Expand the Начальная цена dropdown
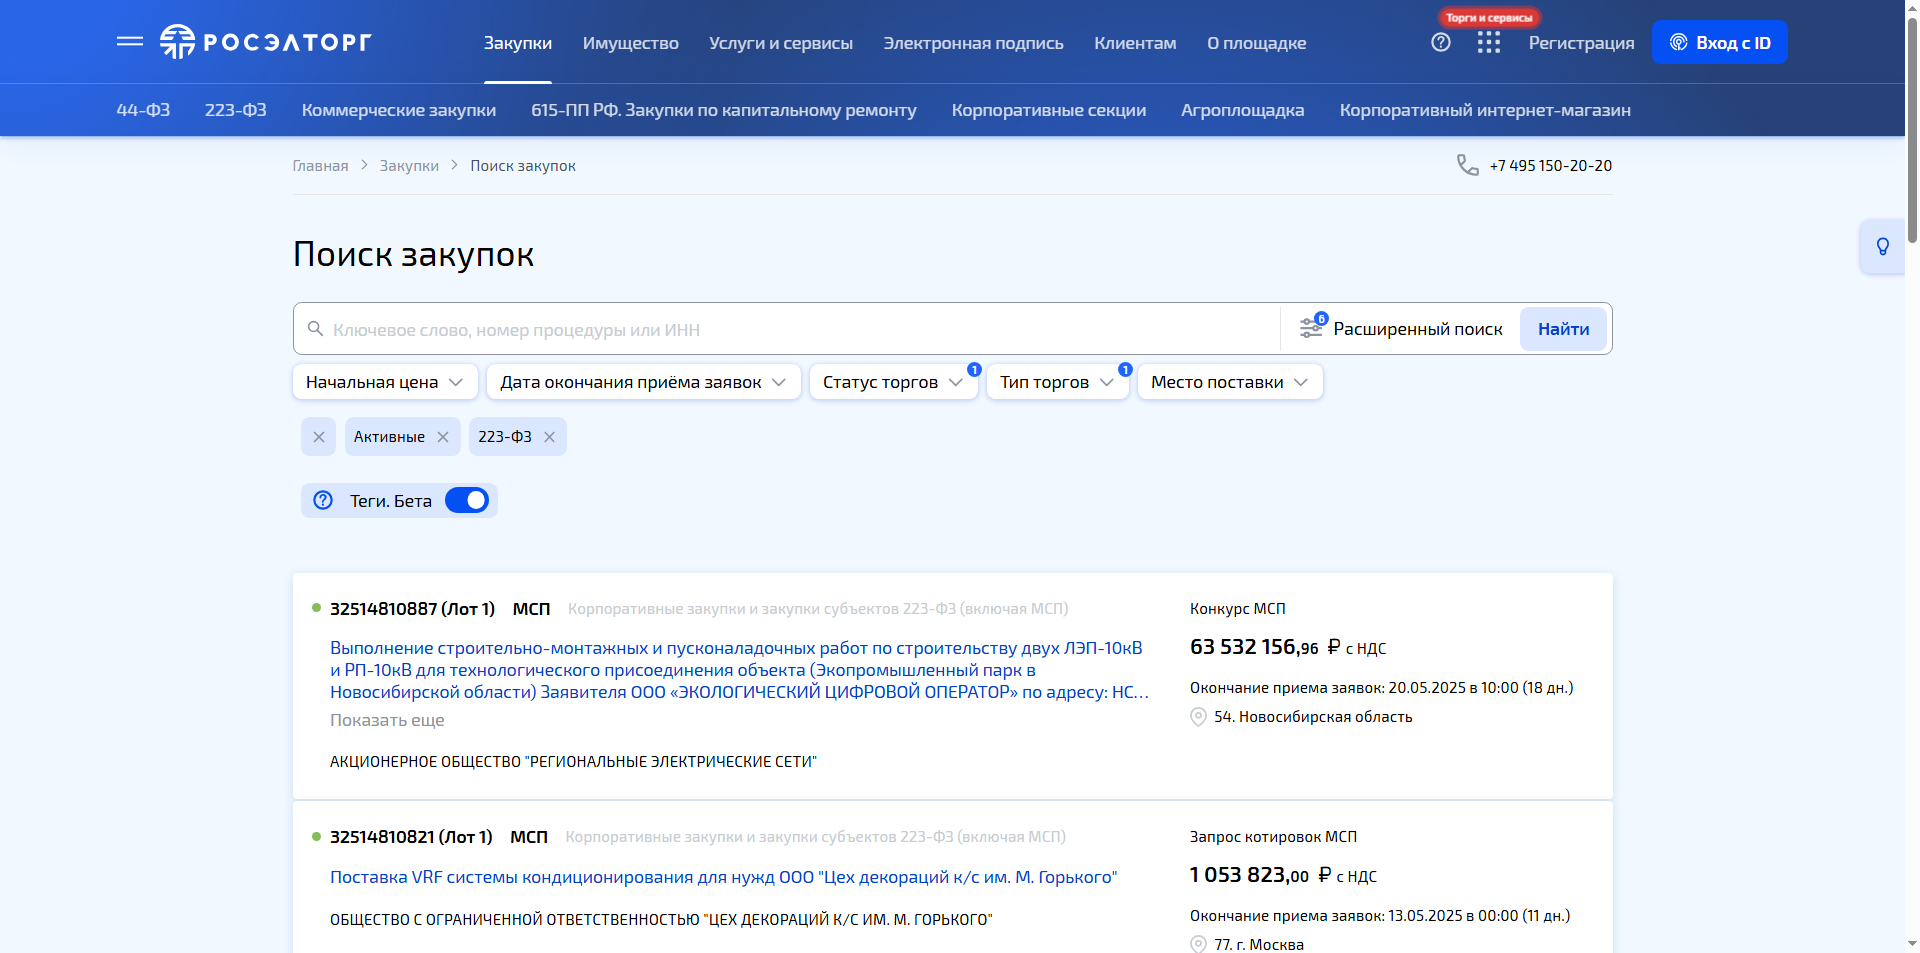The width and height of the screenshot is (1920, 953). (385, 382)
